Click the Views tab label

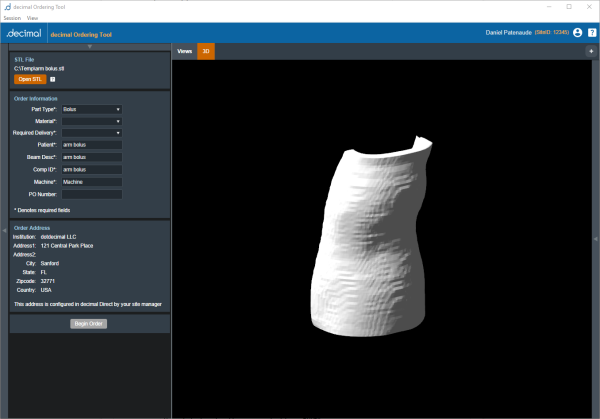click(x=184, y=51)
